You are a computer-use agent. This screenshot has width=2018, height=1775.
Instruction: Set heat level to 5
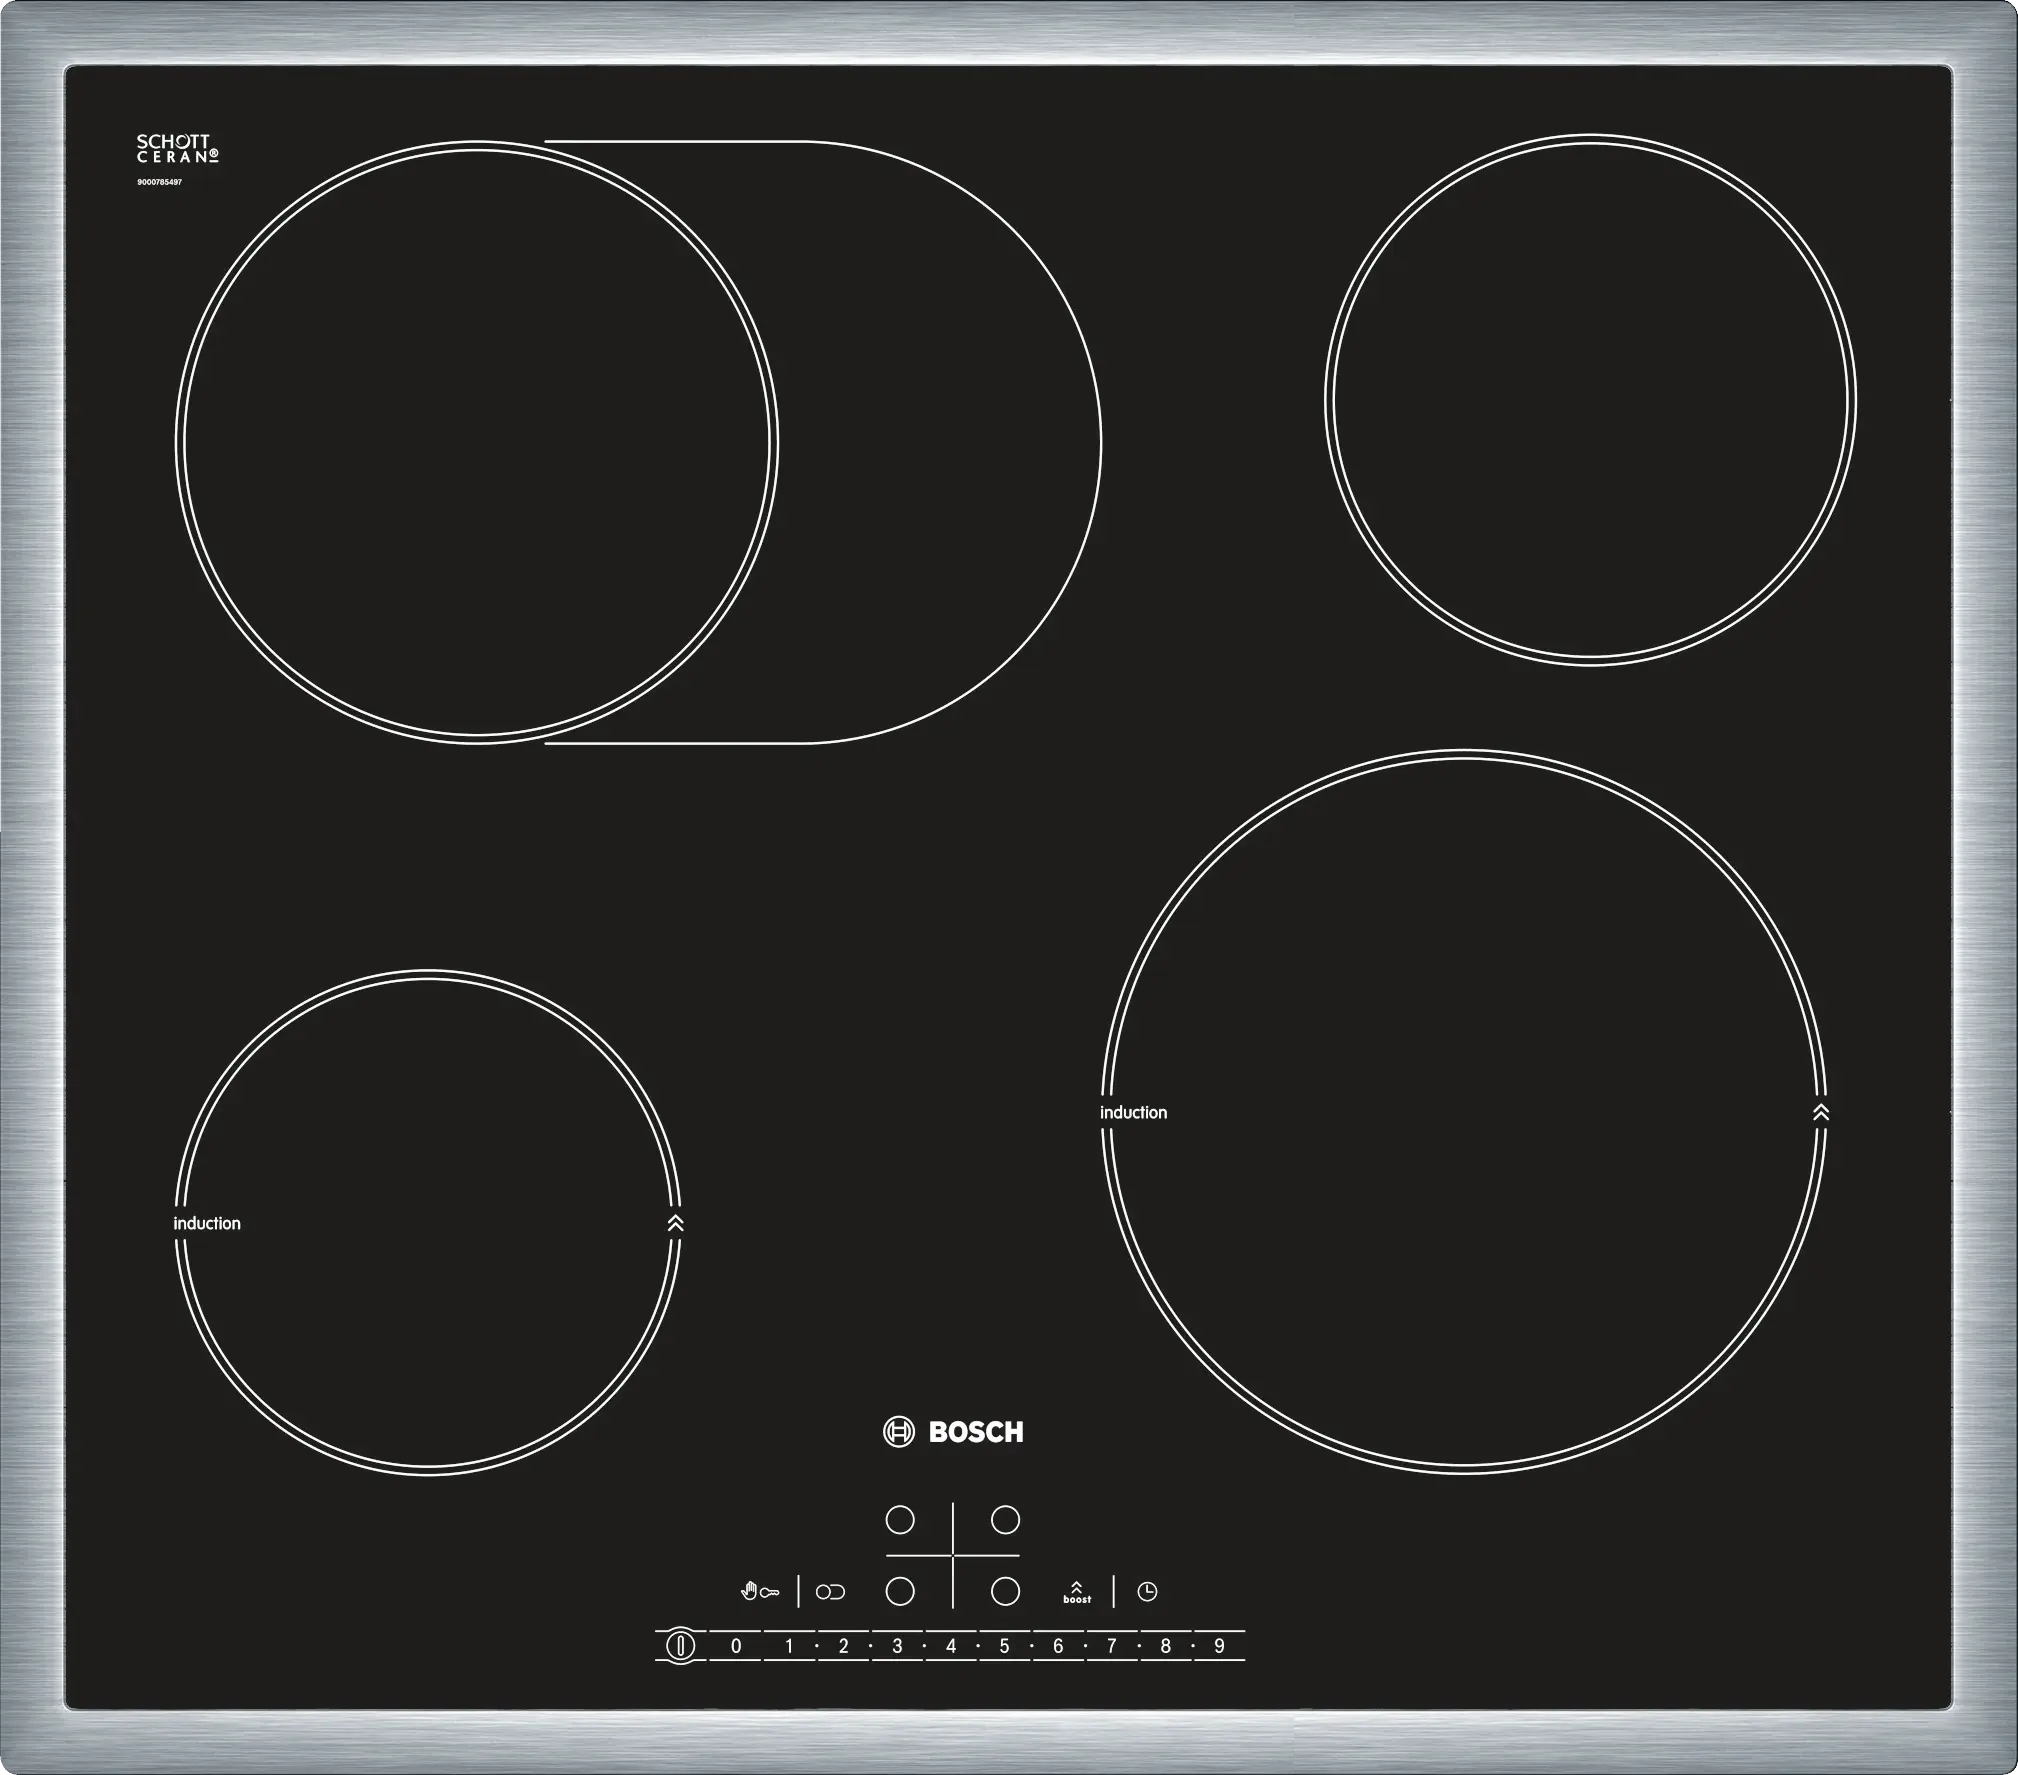pyautogui.click(x=1004, y=1646)
